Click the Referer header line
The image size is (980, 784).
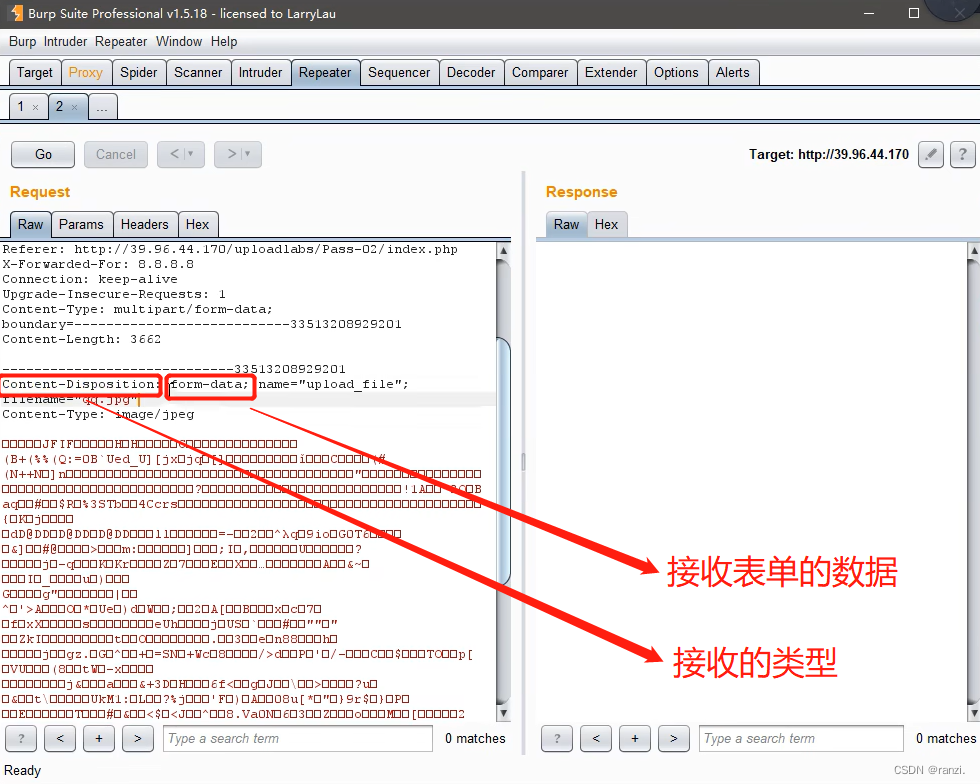click(x=229, y=249)
